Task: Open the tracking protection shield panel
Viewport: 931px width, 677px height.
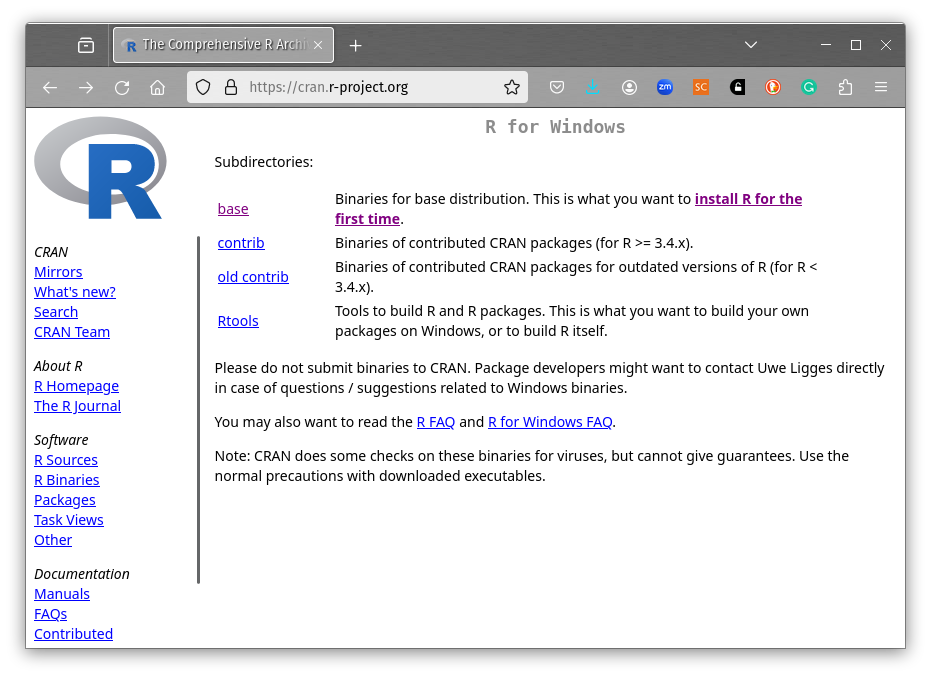Action: click(x=203, y=88)
